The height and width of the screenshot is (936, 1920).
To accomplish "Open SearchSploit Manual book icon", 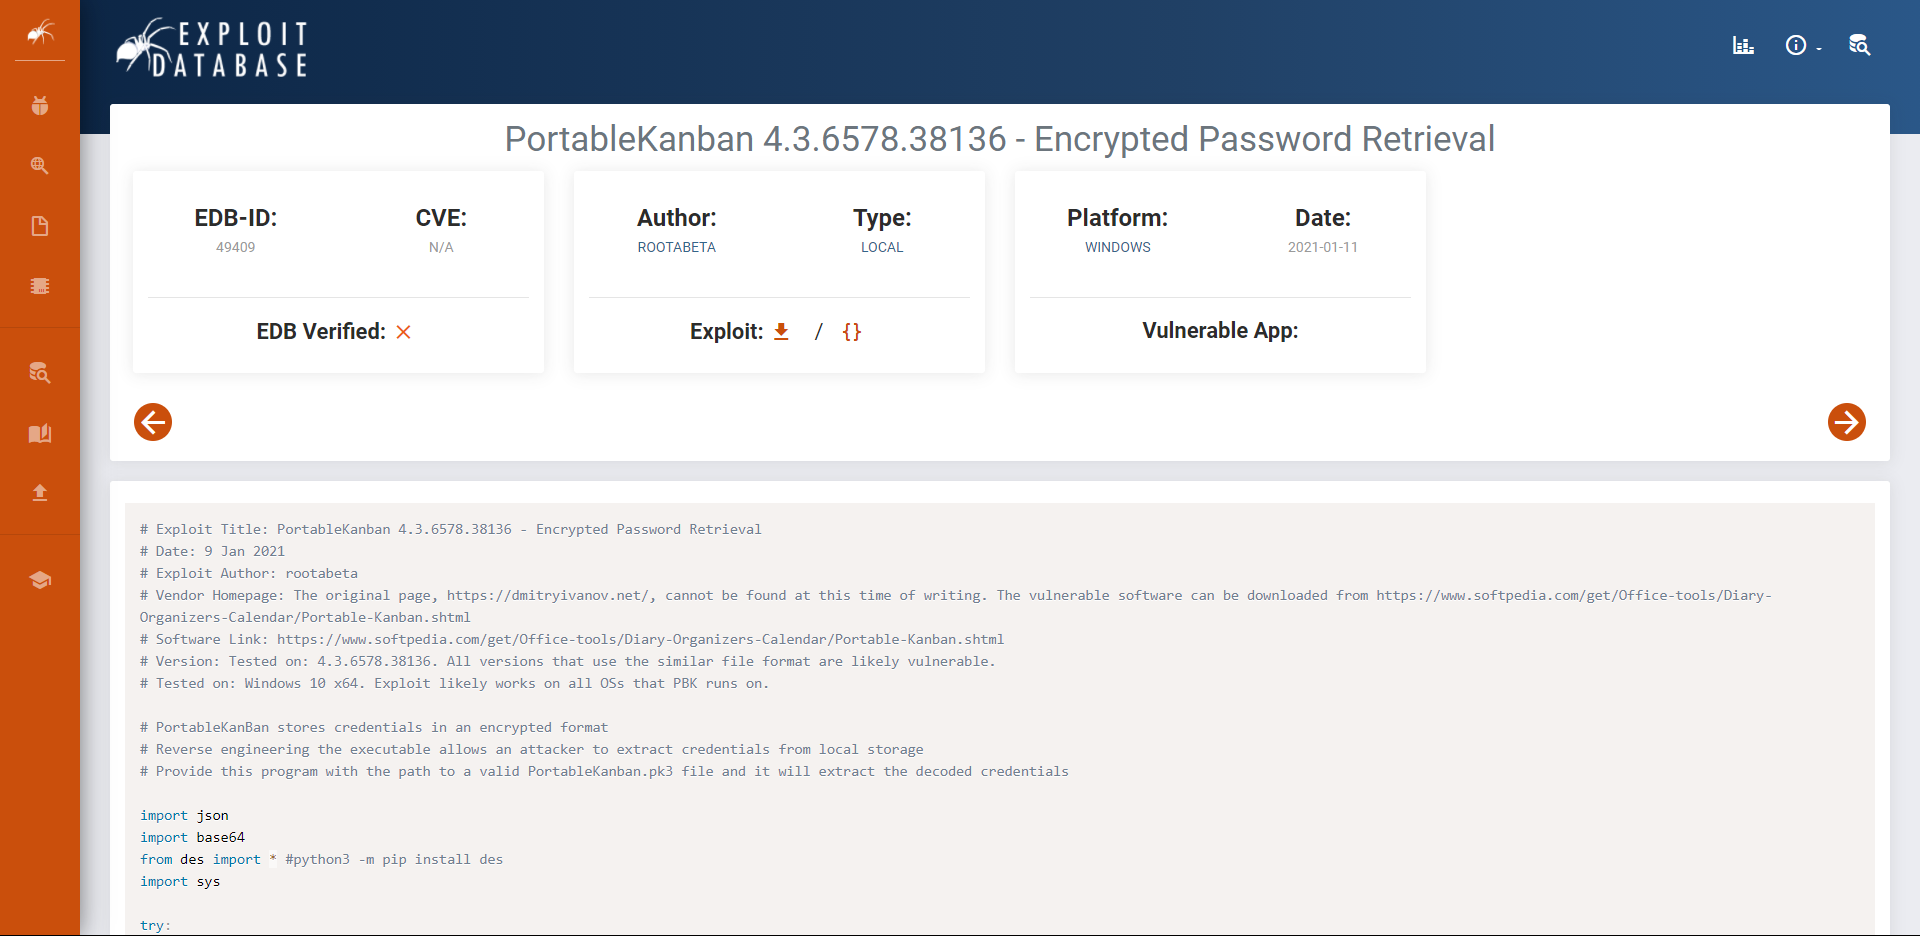I will pos(40,433).
